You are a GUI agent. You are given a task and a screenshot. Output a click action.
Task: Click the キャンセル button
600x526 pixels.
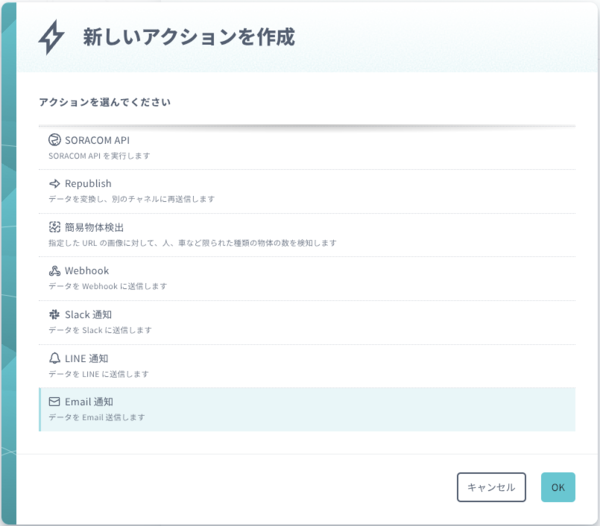(x=491, y=487)
